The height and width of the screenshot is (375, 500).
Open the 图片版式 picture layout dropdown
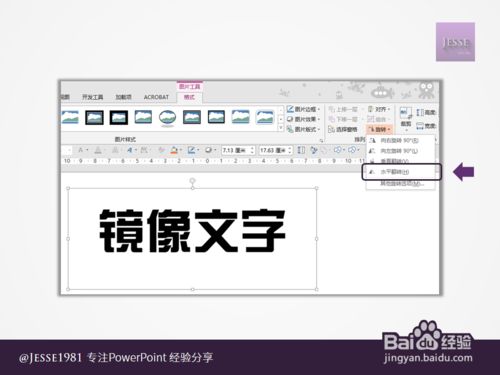click(x=304, y=129)
